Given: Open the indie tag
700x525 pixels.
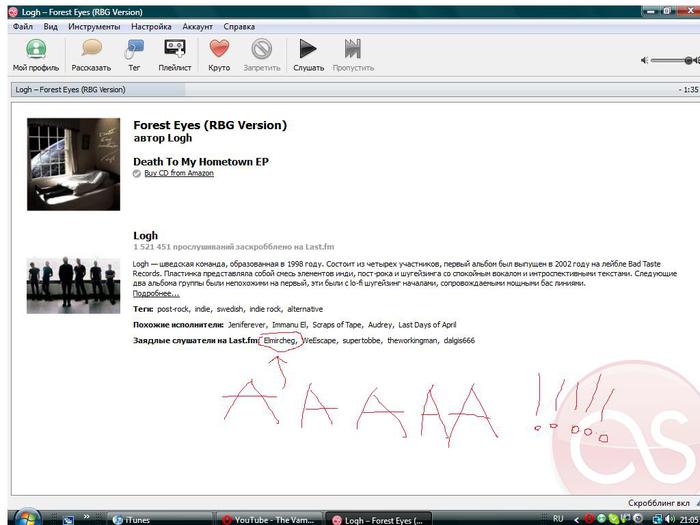Looking at the screenshot, I should tap(203, 309).
